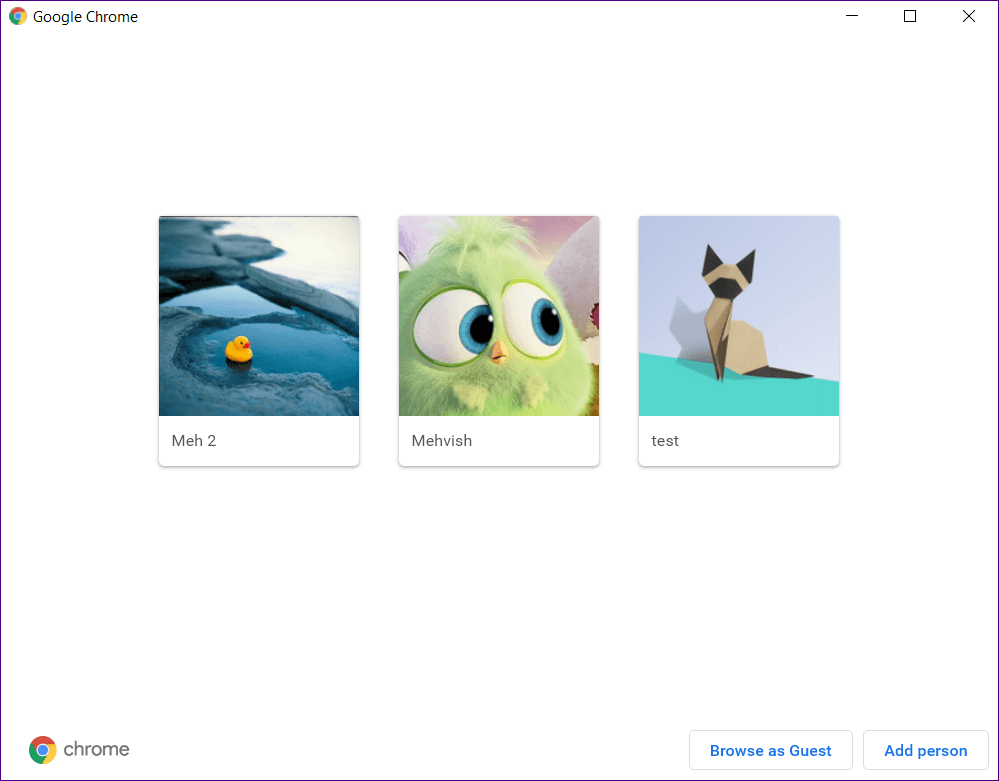Click the test profile name label
Viewport: 999px width, 781px height.
coord(665,441)
